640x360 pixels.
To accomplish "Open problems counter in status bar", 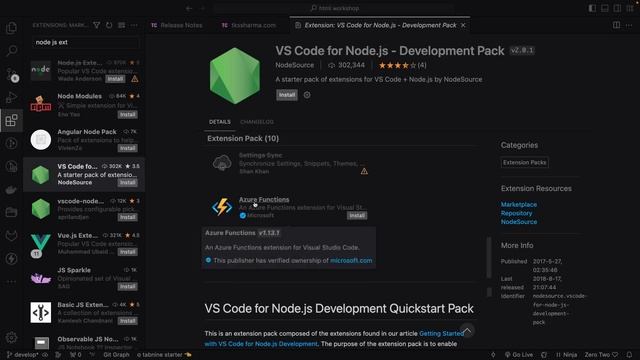I will 76,355.
